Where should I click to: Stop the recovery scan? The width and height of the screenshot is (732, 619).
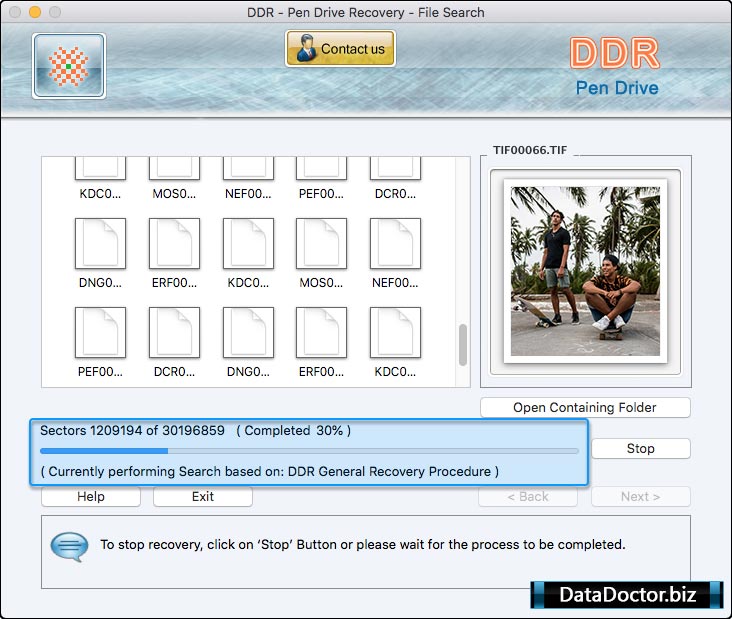coord(640,449)
